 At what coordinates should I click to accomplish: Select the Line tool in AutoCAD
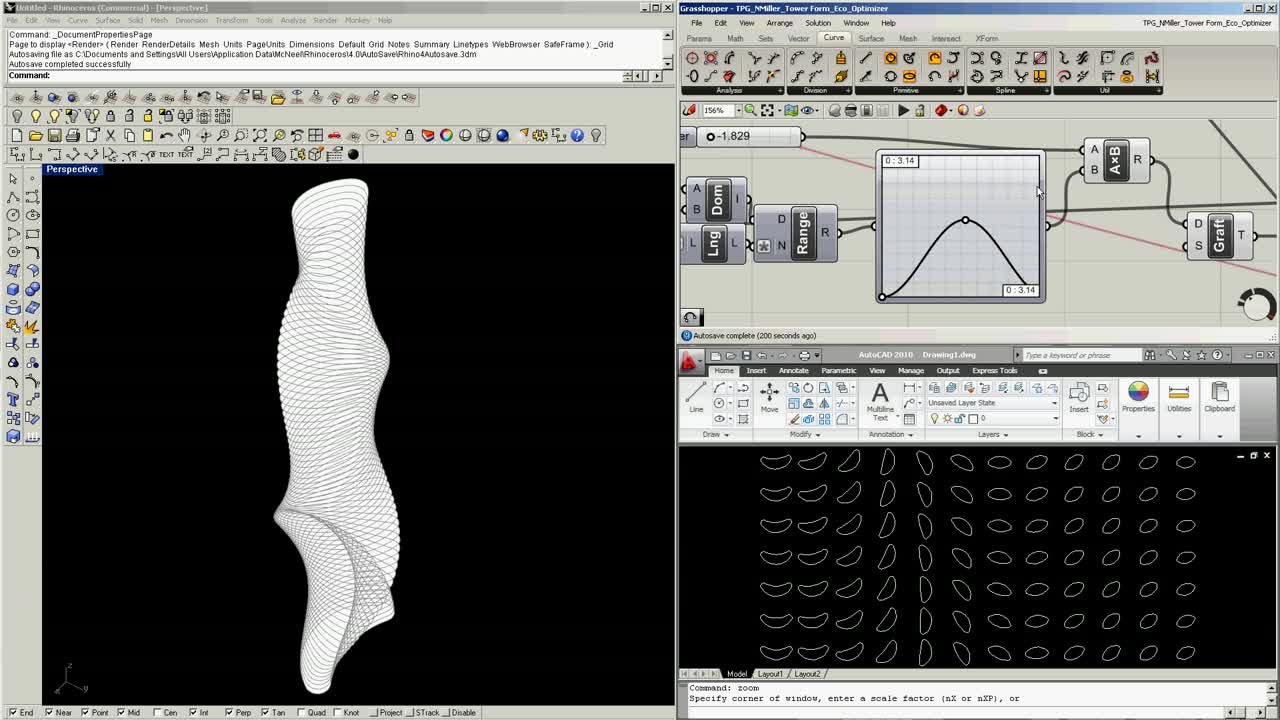(x=696, y=395)
